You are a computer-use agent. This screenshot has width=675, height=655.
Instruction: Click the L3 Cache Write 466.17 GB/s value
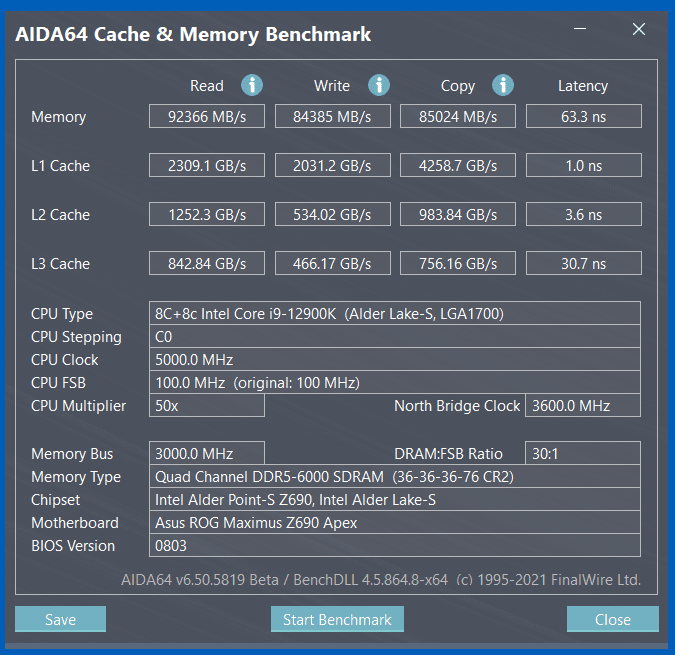click(333, 263)
